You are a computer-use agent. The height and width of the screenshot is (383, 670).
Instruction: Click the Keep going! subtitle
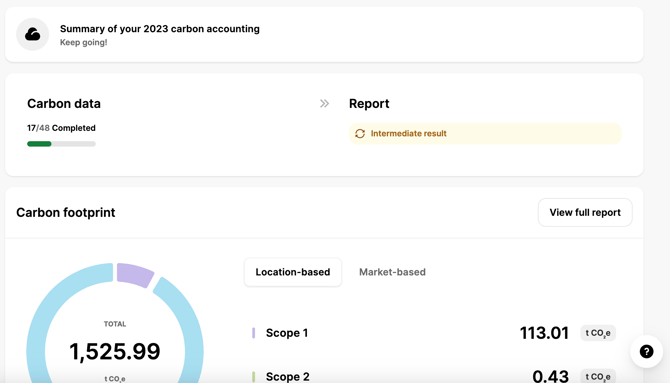83,42
